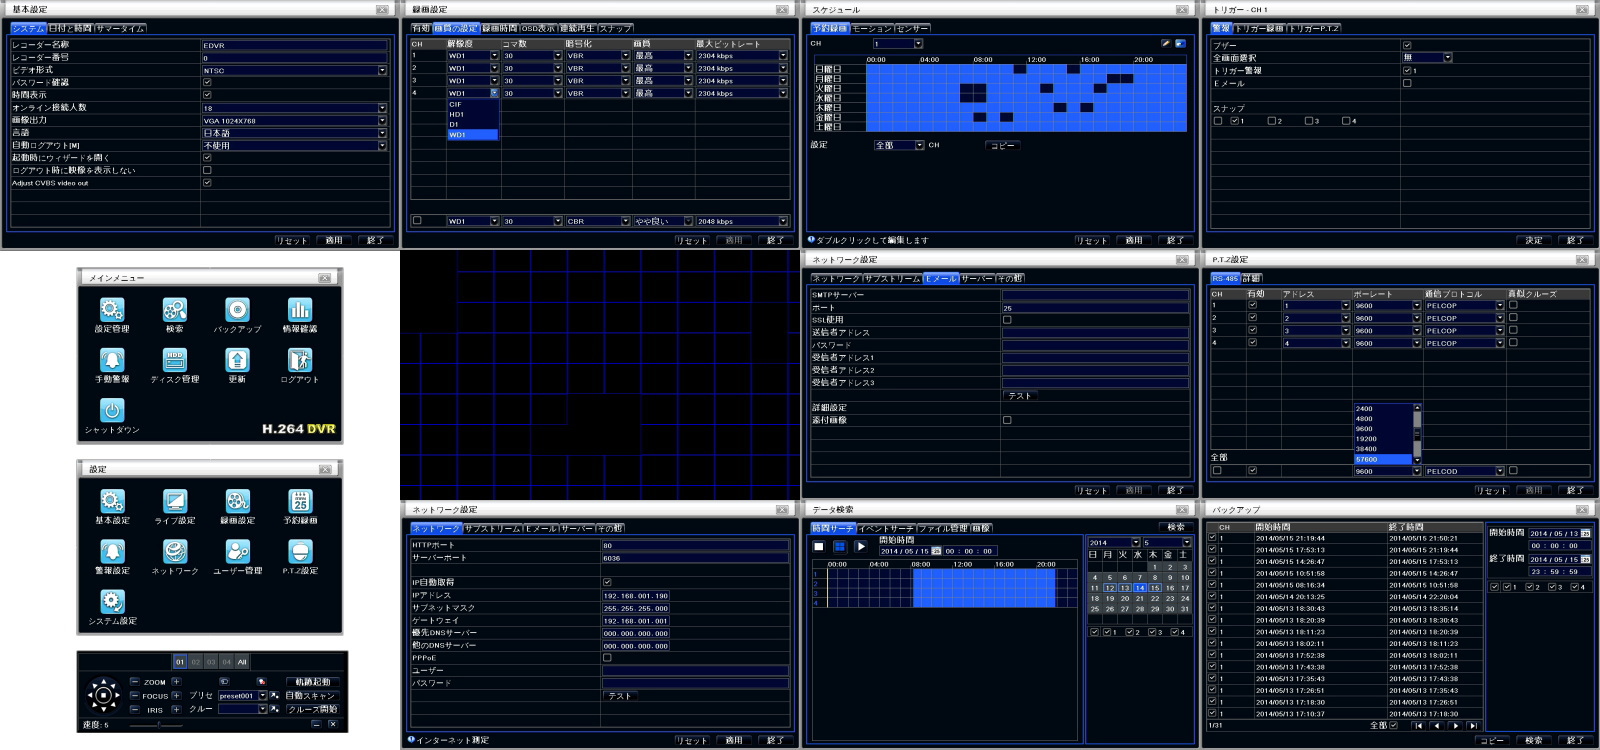Open the ネットワーク globe icon

175,551
